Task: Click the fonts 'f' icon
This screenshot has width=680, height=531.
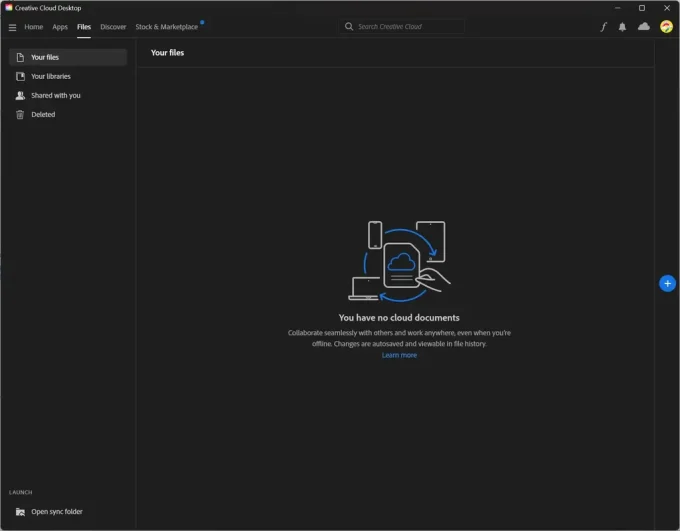Action: 603,27
